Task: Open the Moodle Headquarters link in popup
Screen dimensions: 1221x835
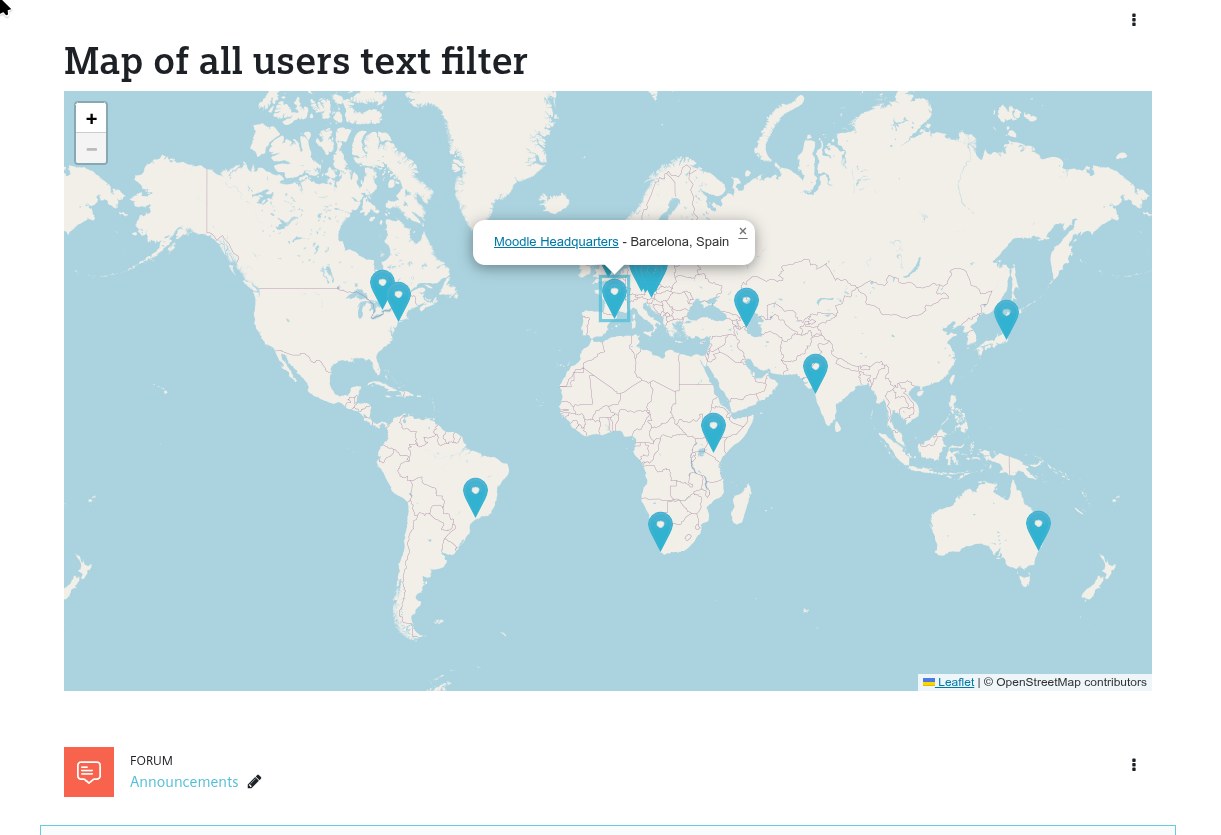Action: pos(556,242)
